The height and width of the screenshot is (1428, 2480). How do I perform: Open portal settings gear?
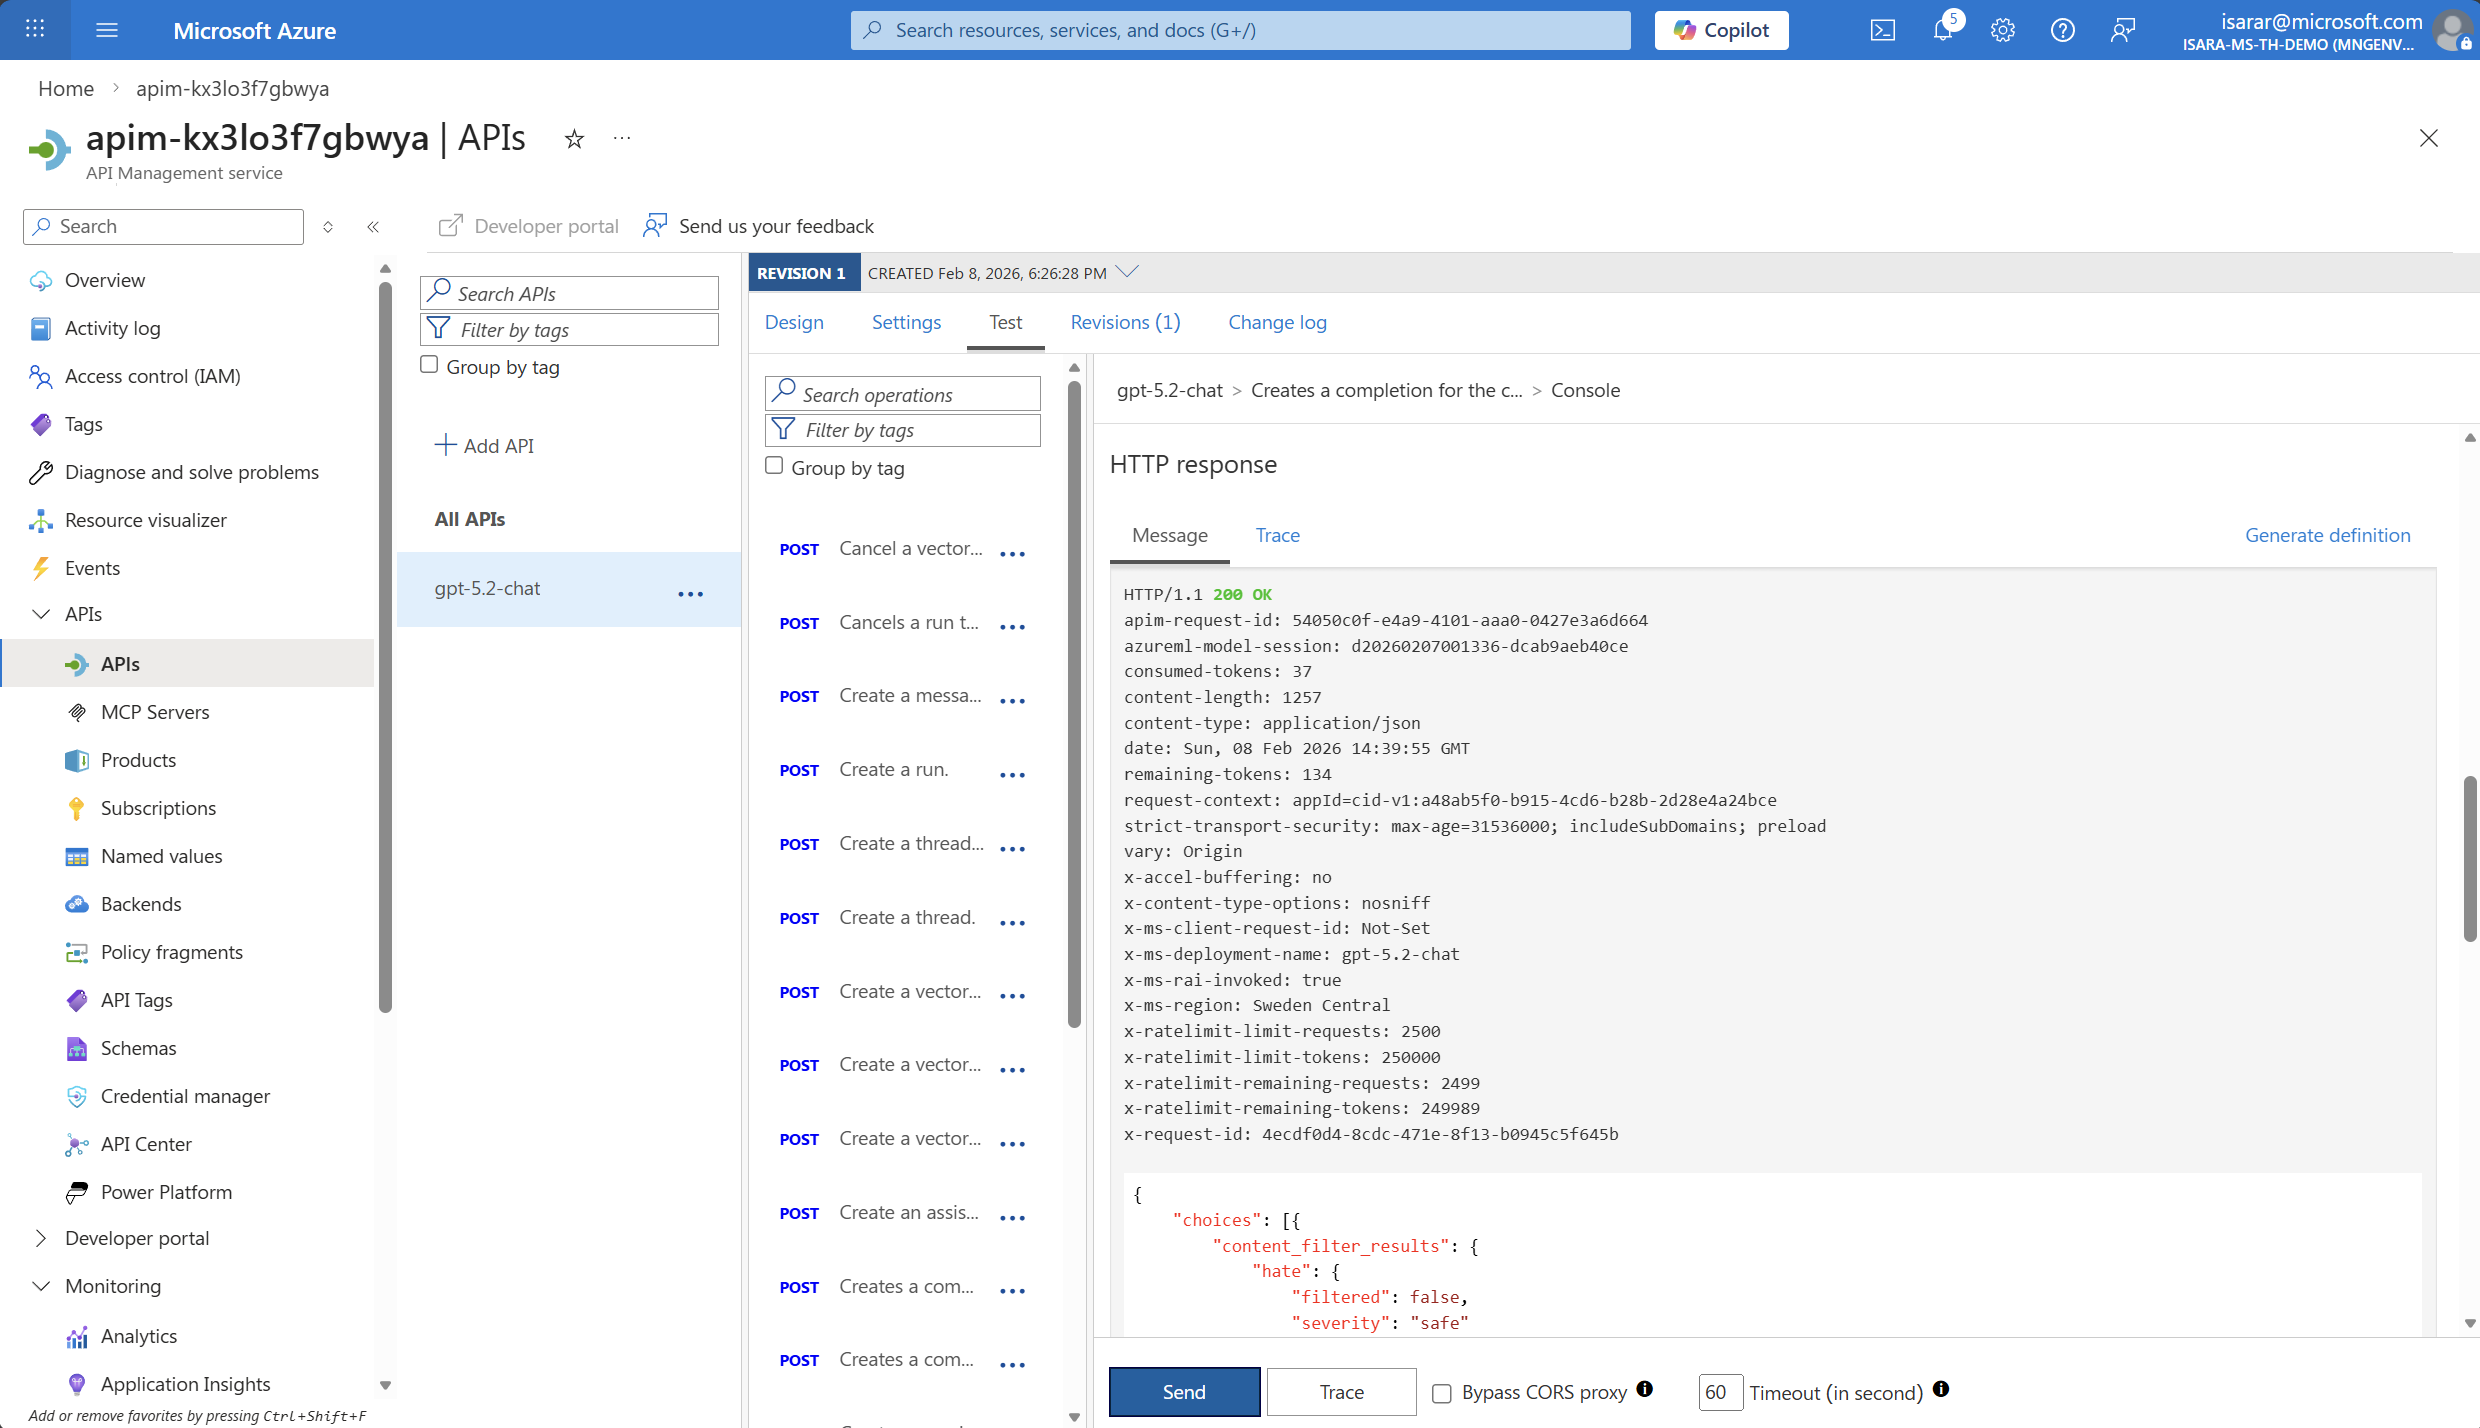tap(2002, 30)
